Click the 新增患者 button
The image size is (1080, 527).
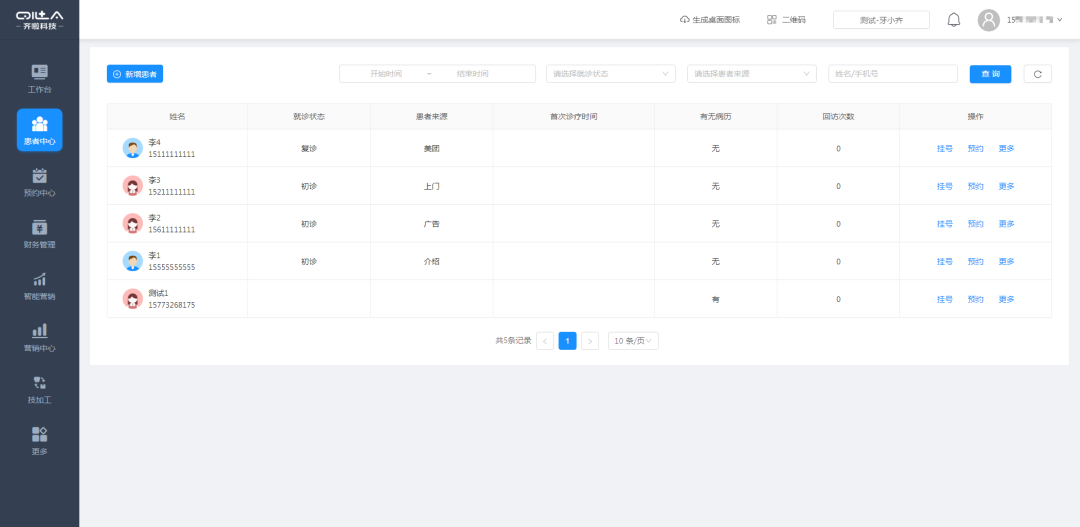135,74
